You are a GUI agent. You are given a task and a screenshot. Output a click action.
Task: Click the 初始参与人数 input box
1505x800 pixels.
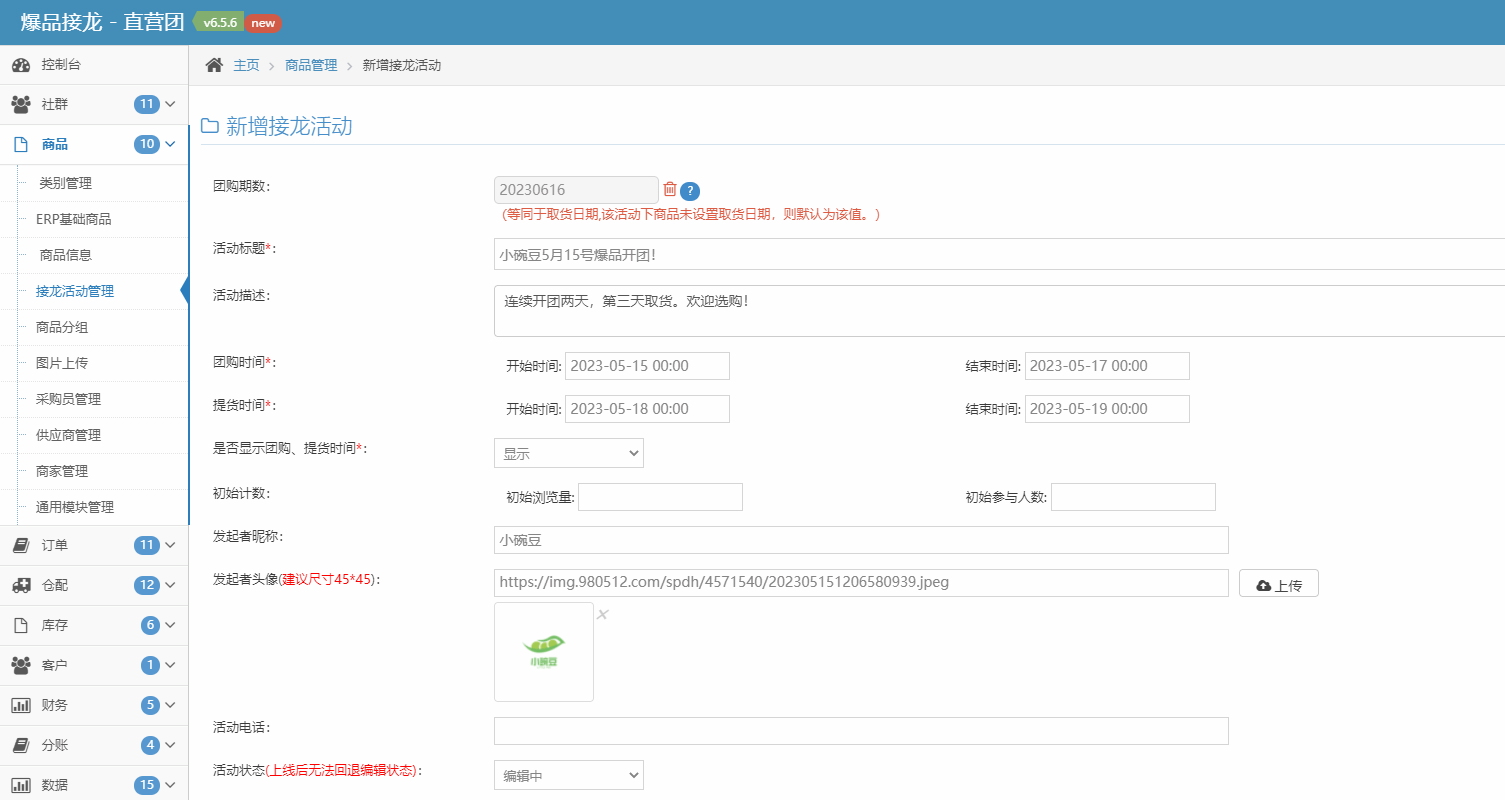(x=1133, y=497)
